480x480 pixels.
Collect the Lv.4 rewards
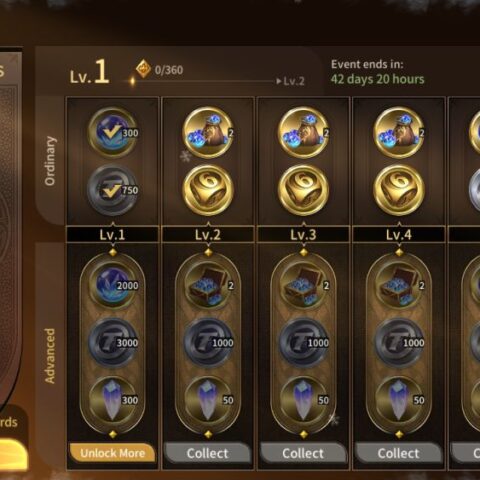pyautogui.click(x=398, y=453)
